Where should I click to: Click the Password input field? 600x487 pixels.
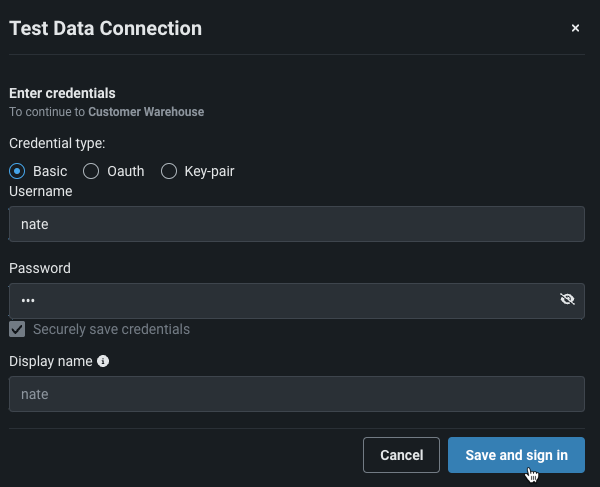[x=280, y=300]
